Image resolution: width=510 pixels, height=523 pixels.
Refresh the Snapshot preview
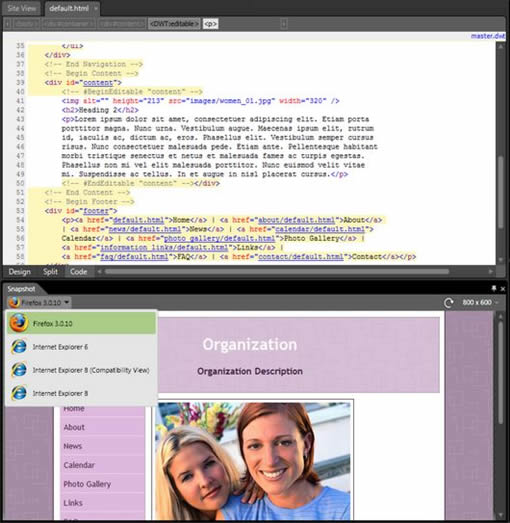pos(449,303)
